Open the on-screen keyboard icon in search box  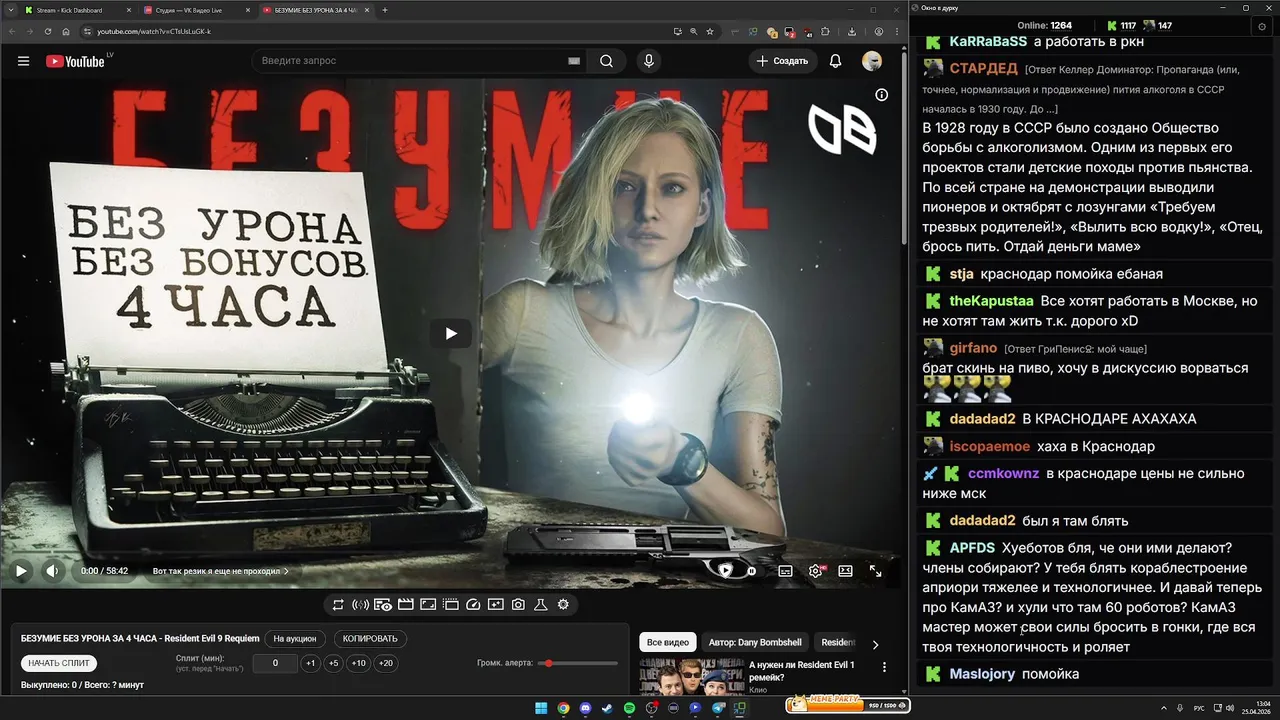click(x=574, y=61)
